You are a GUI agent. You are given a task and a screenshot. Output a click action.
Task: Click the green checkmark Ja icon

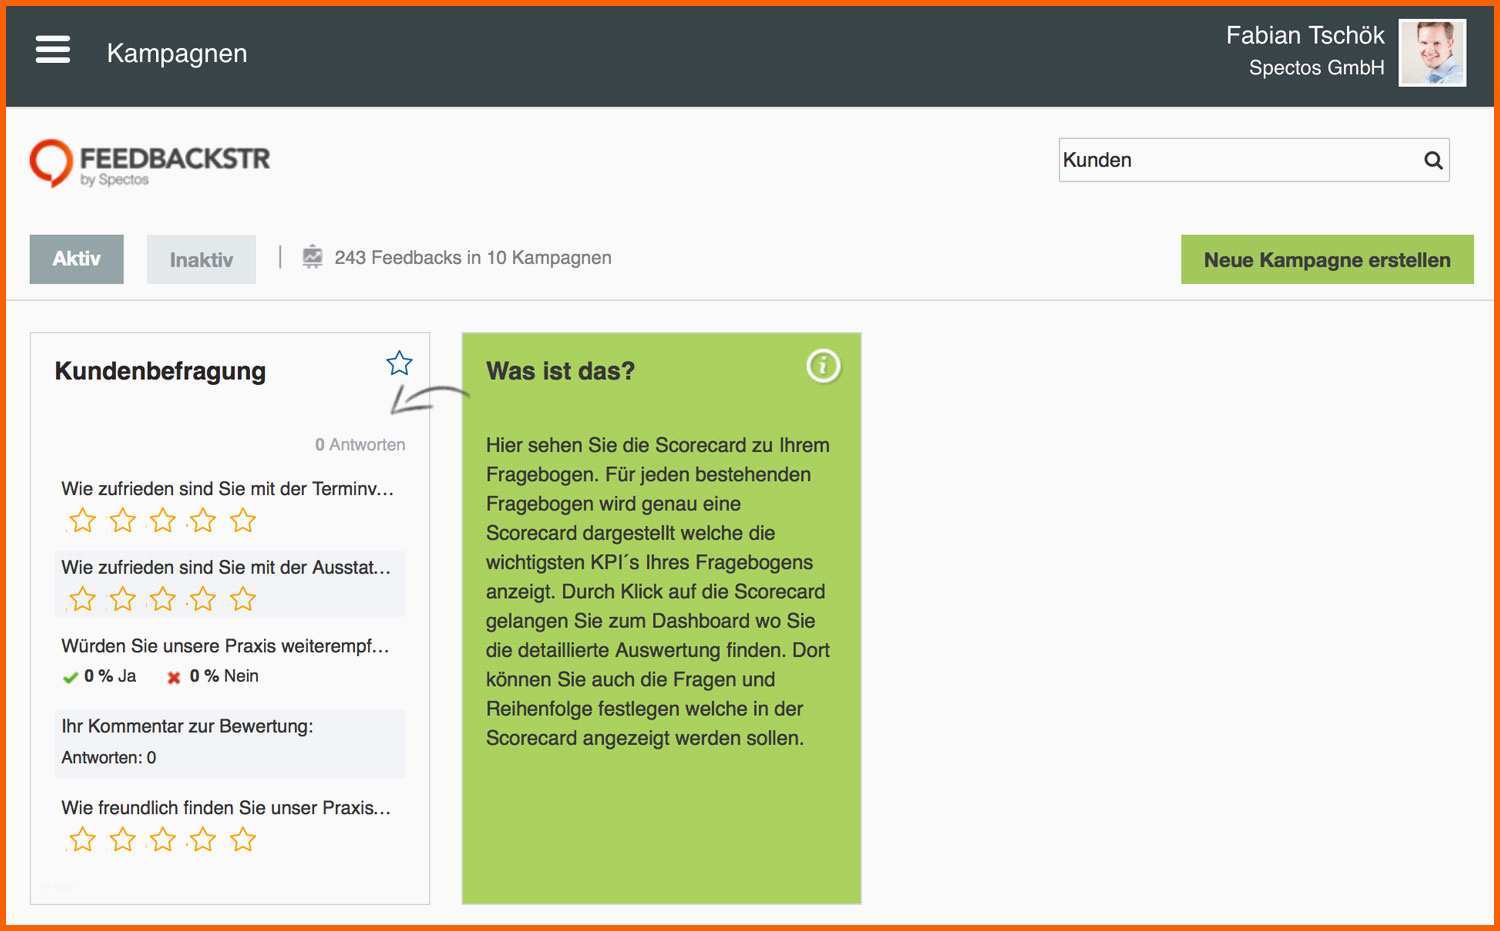pos(70,677)
